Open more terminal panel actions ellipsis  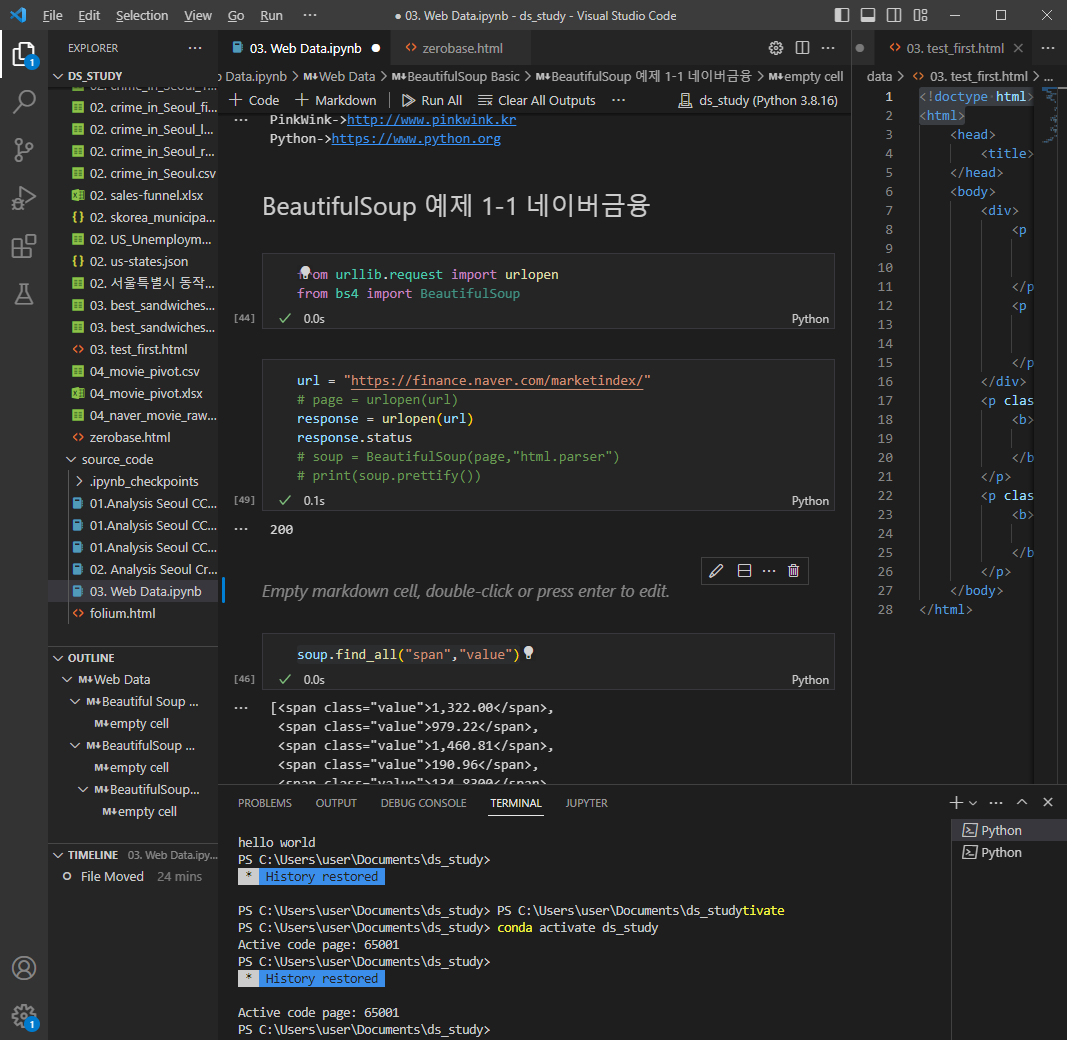coord(996,802)
